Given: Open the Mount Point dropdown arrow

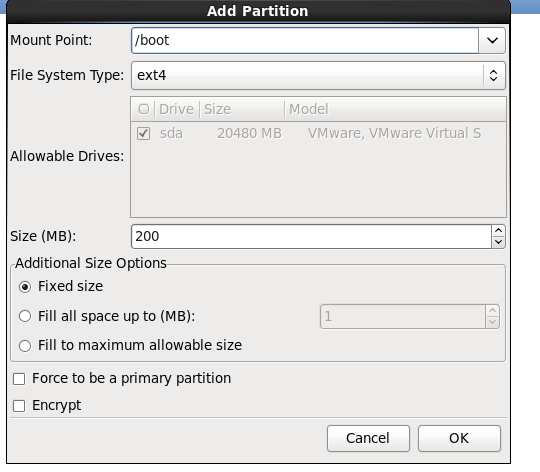Looking at the screenshot, I should pos(492,41).
